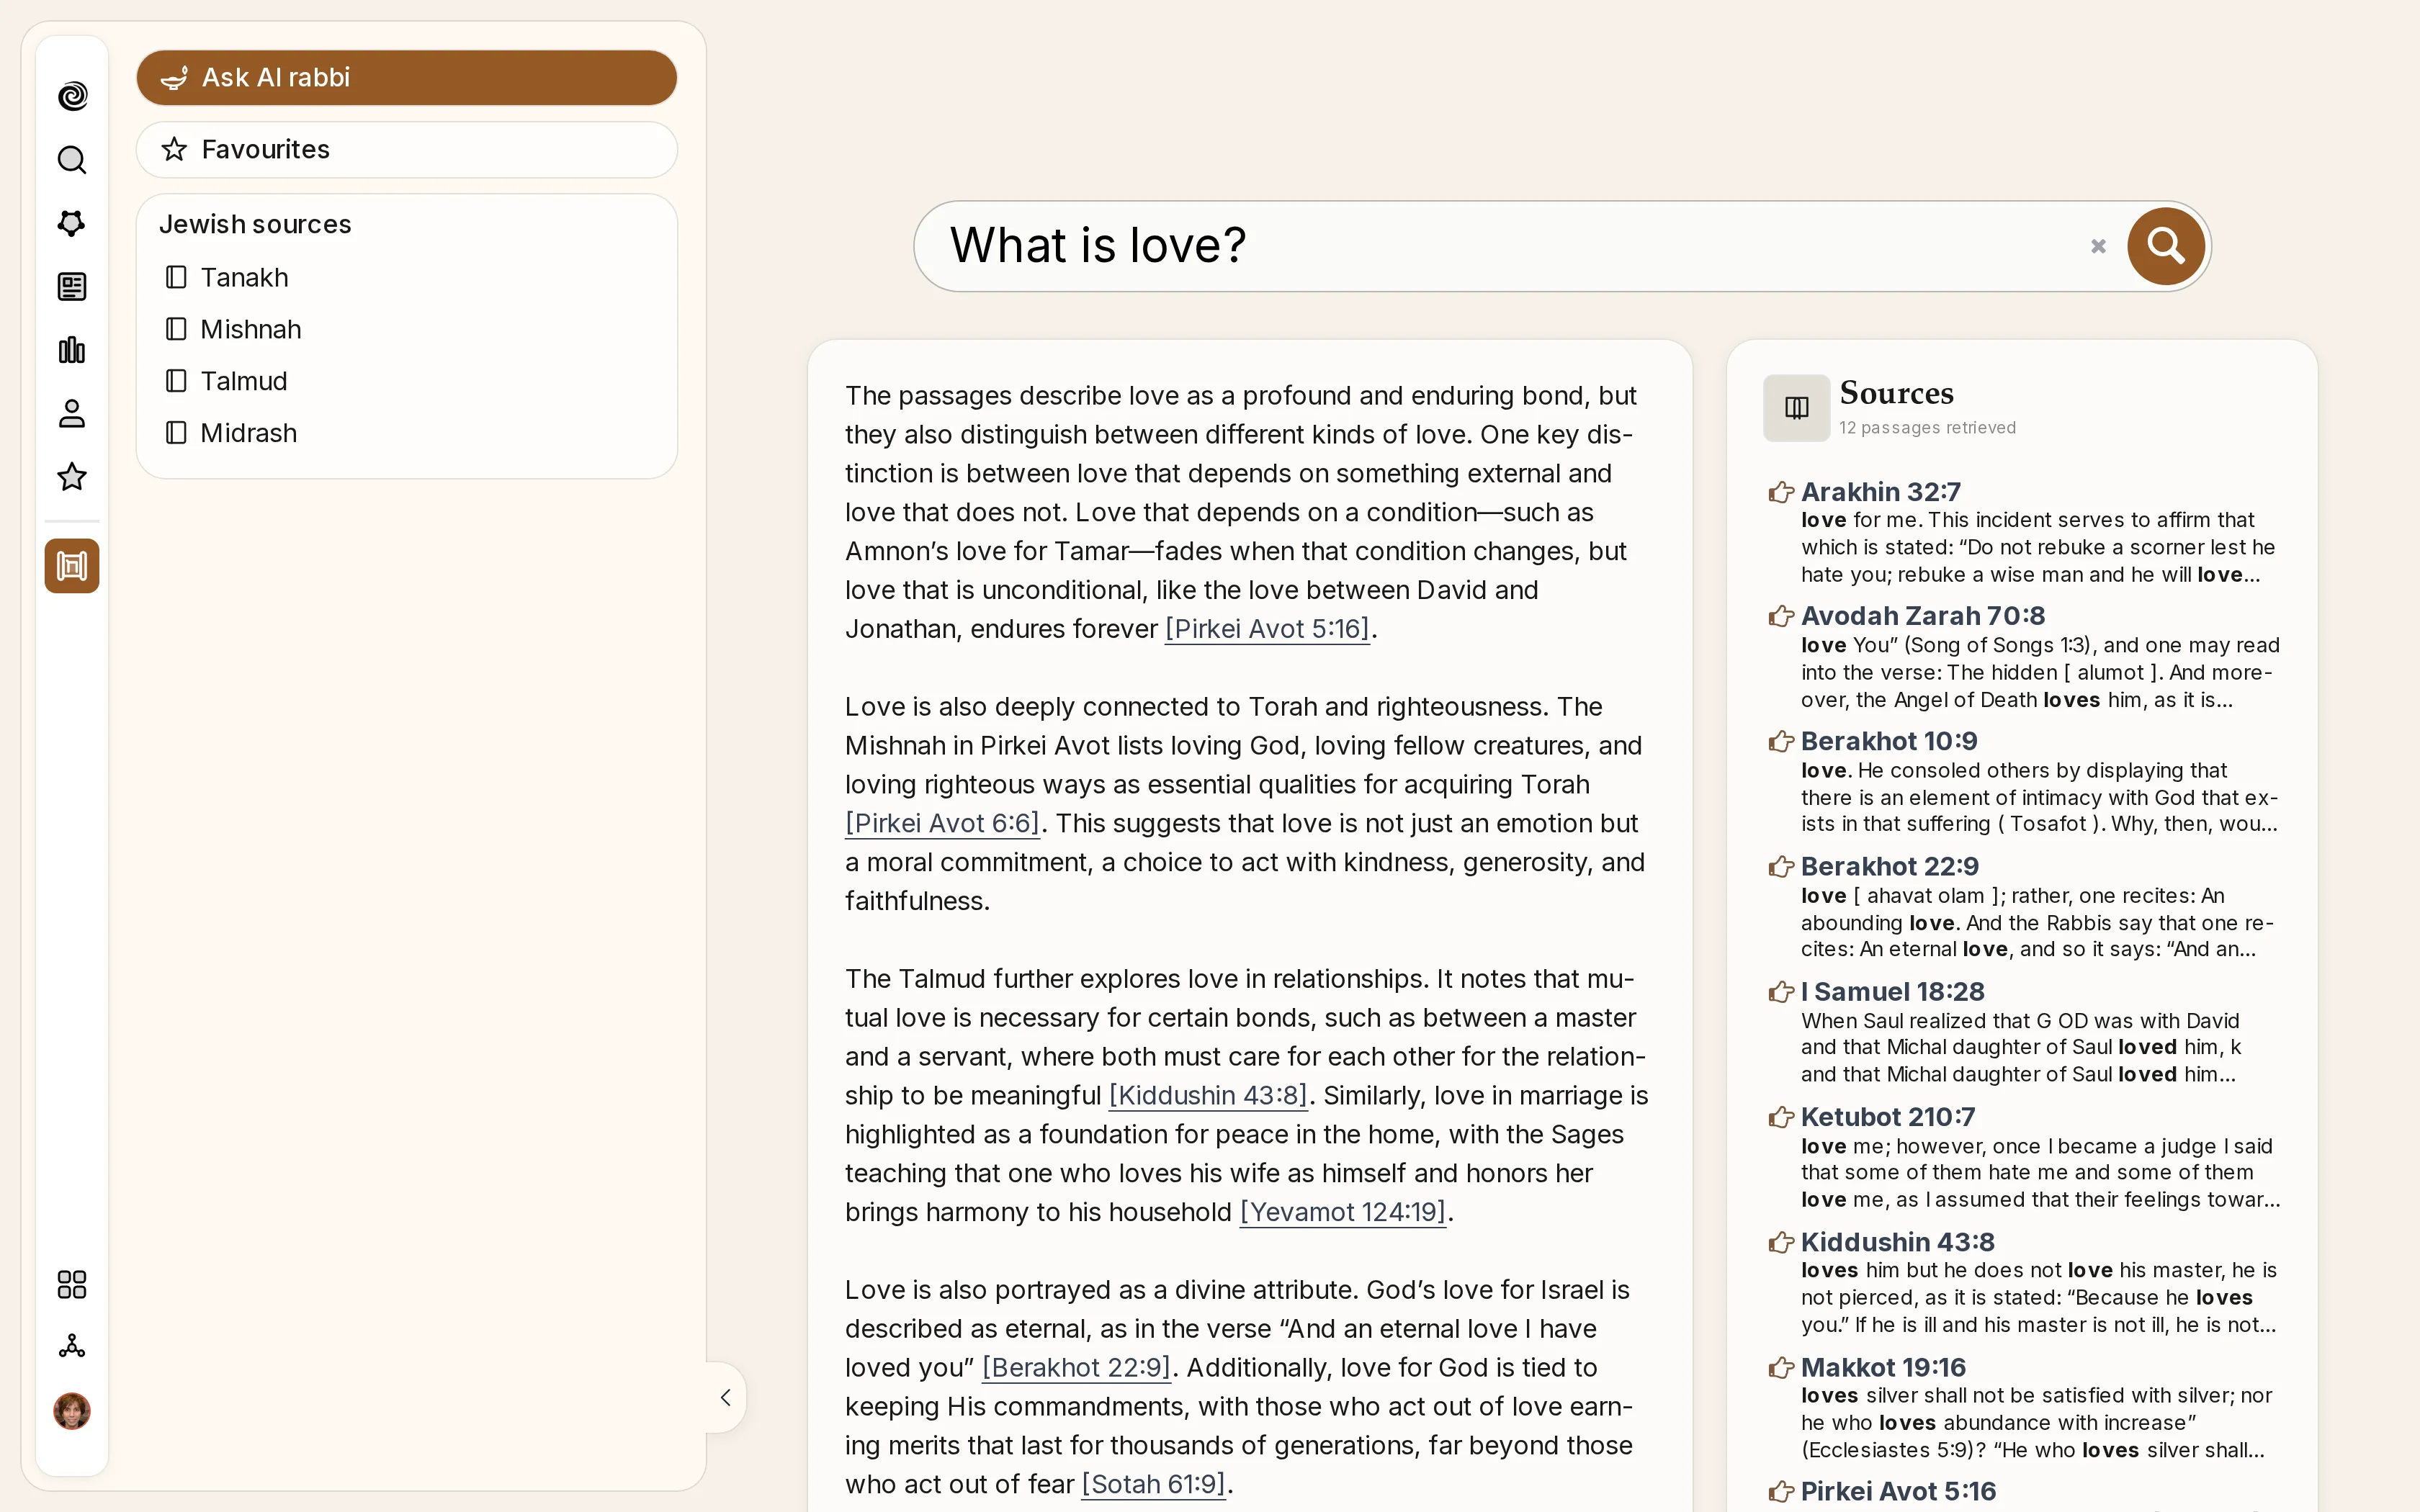Click the round brown search button
This screenshot has width=2420, height=1512.
[x=2166, y=246]
